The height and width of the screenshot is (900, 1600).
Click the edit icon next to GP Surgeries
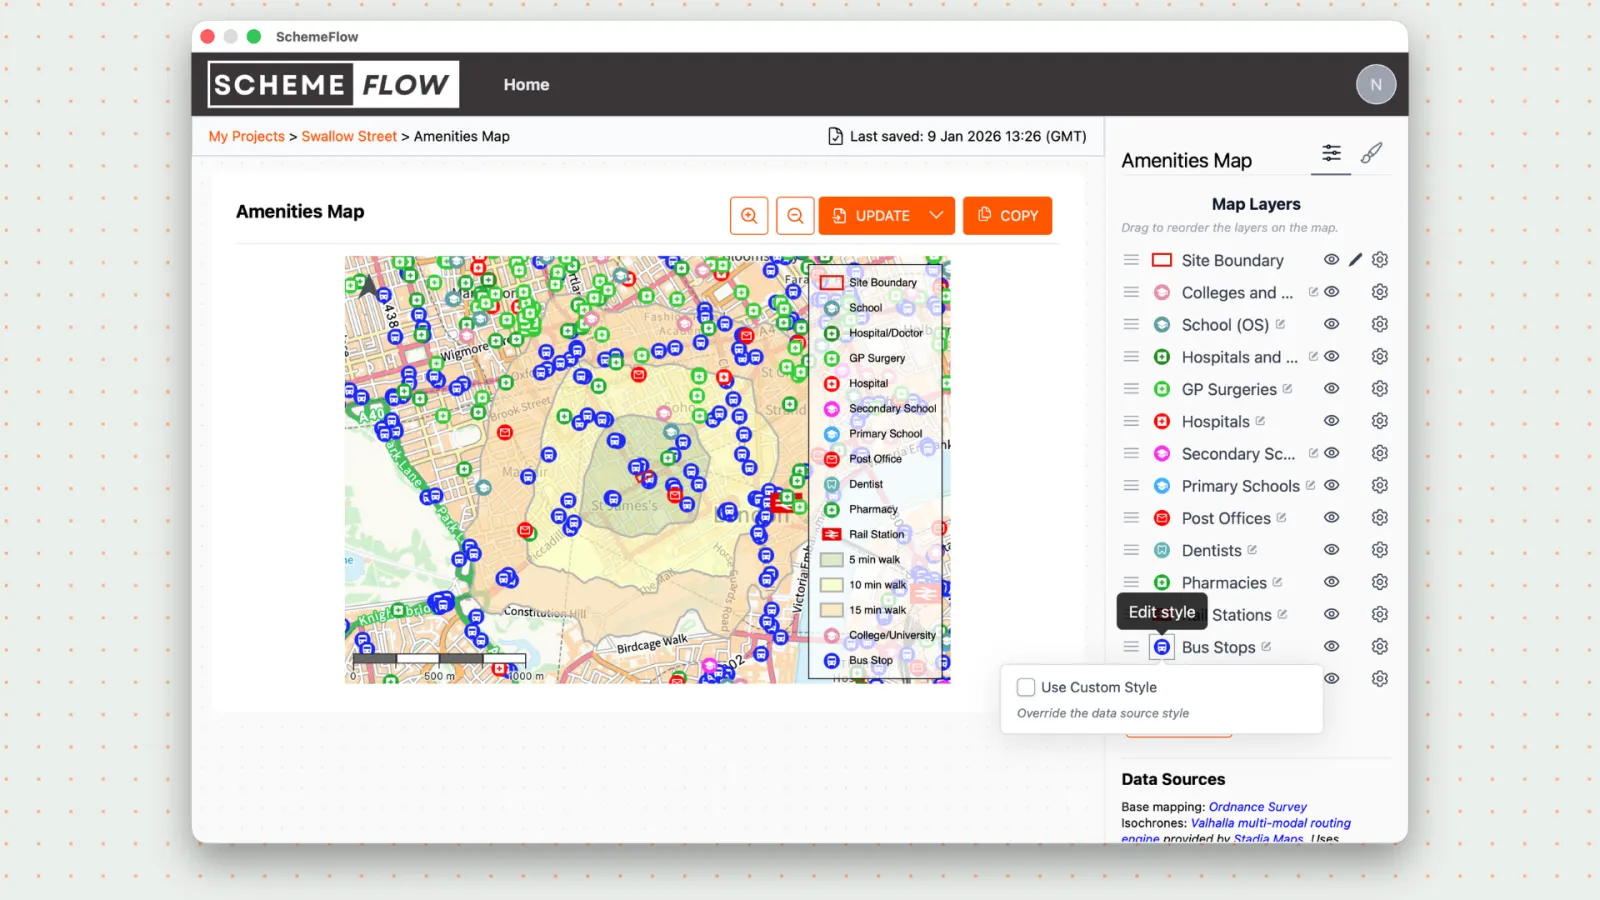pos(1287,388)
